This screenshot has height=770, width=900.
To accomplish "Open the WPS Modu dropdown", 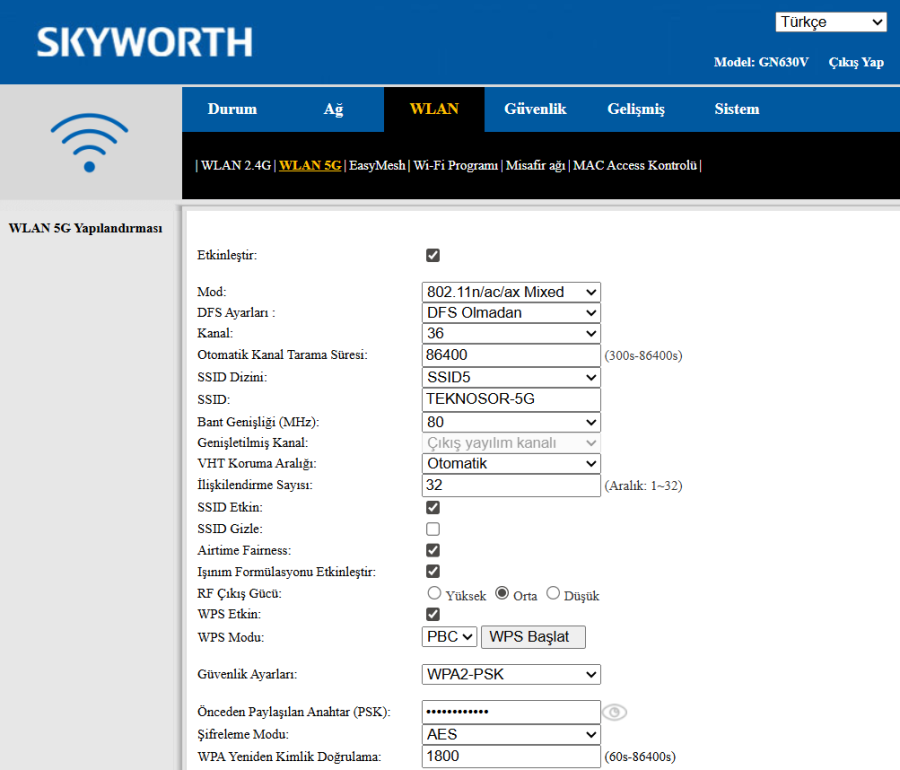I will [x=449, y=636].
